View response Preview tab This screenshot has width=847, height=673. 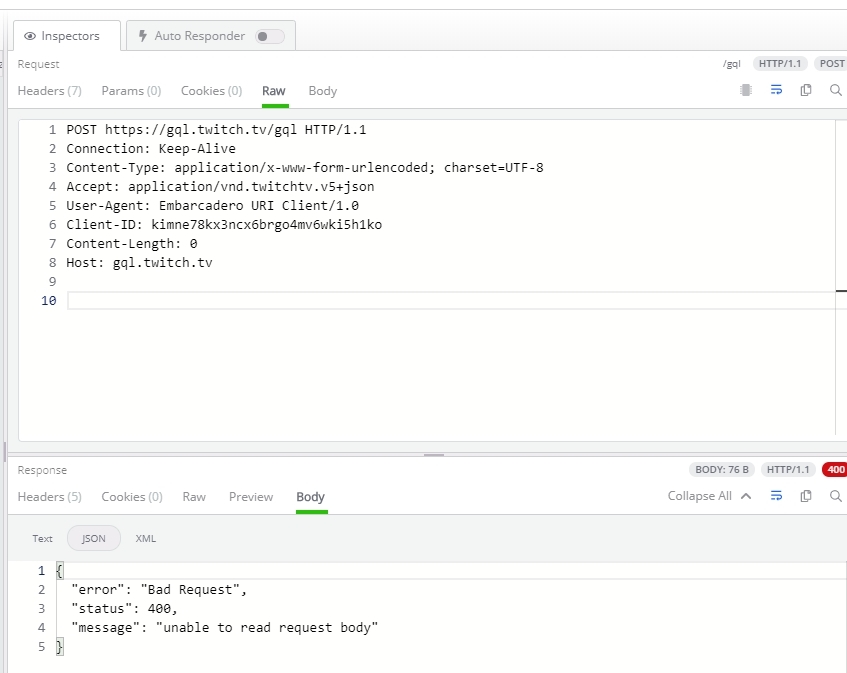251,496
